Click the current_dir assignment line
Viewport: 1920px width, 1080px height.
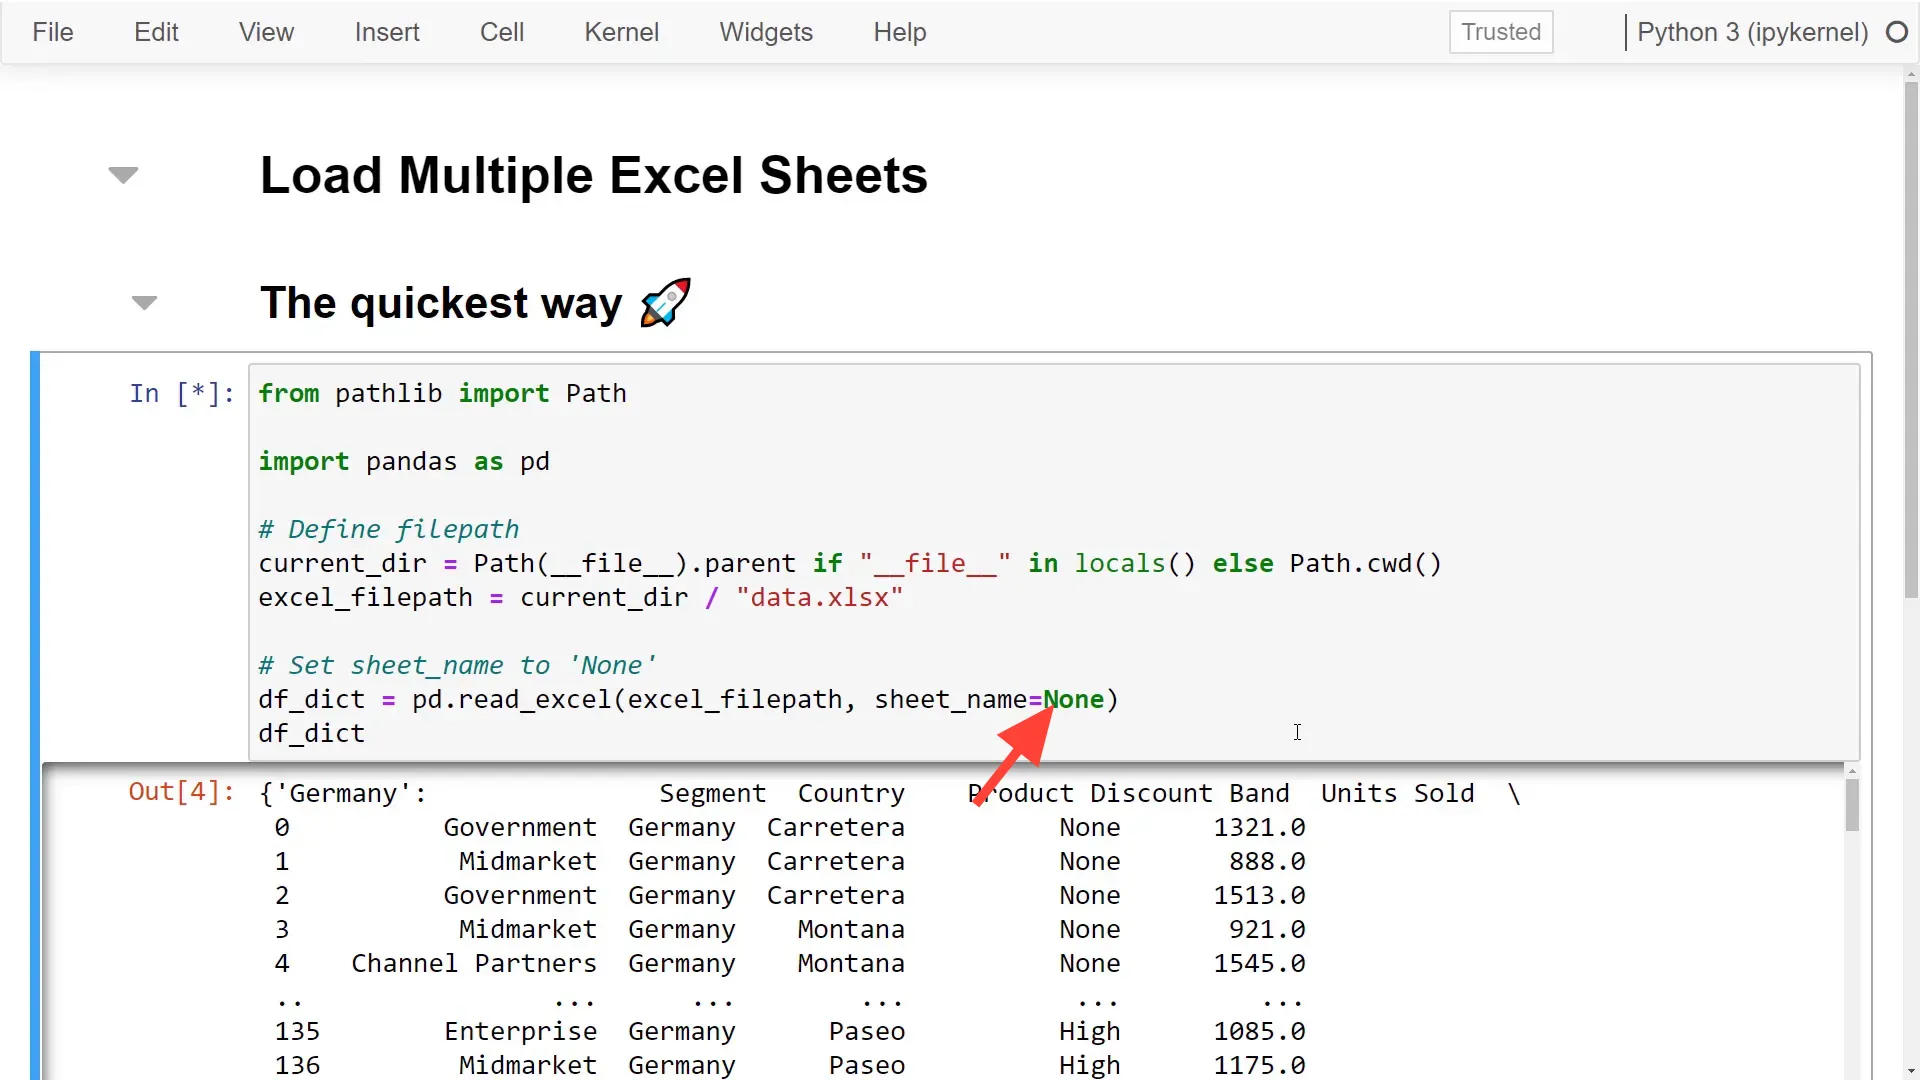coord(850,564)
